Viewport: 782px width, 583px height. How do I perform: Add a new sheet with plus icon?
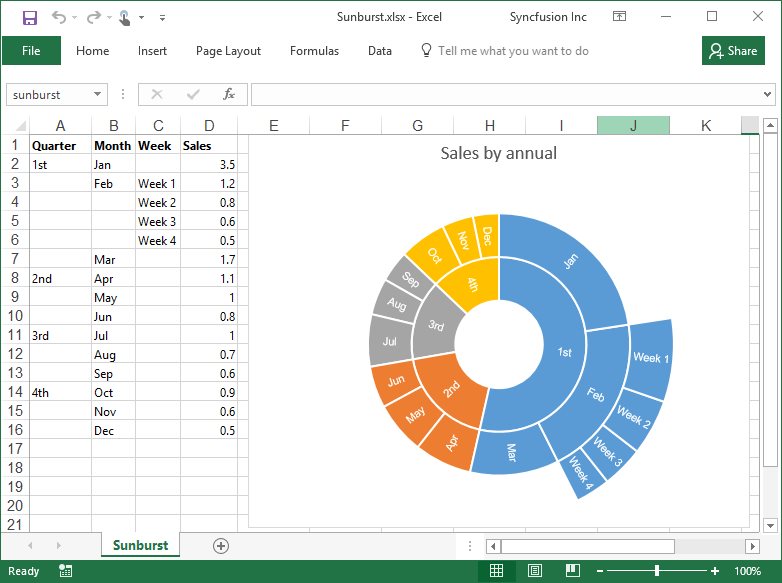point(221,546)
